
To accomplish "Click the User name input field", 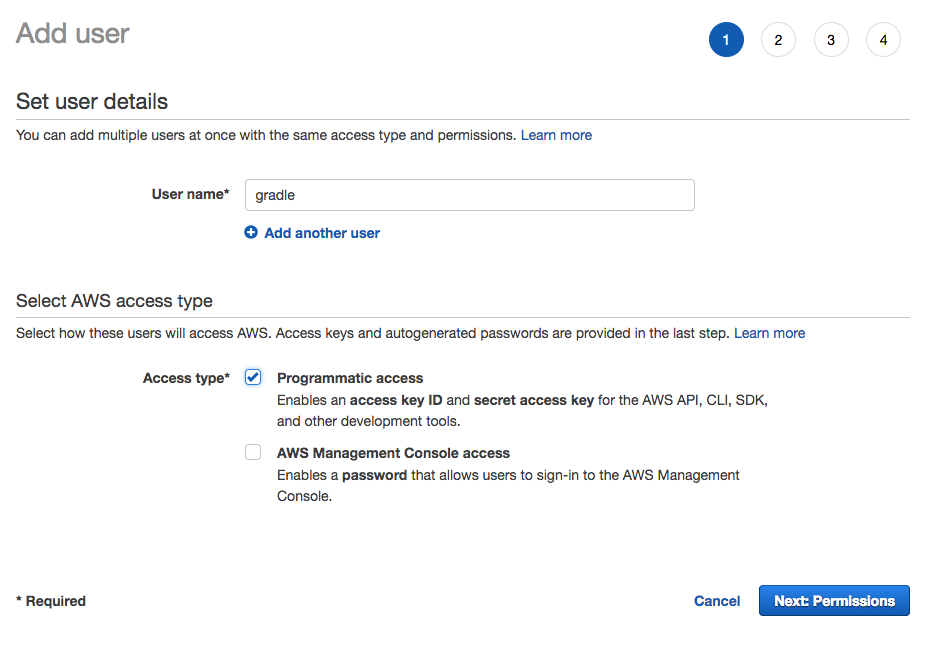I will 469,195.
